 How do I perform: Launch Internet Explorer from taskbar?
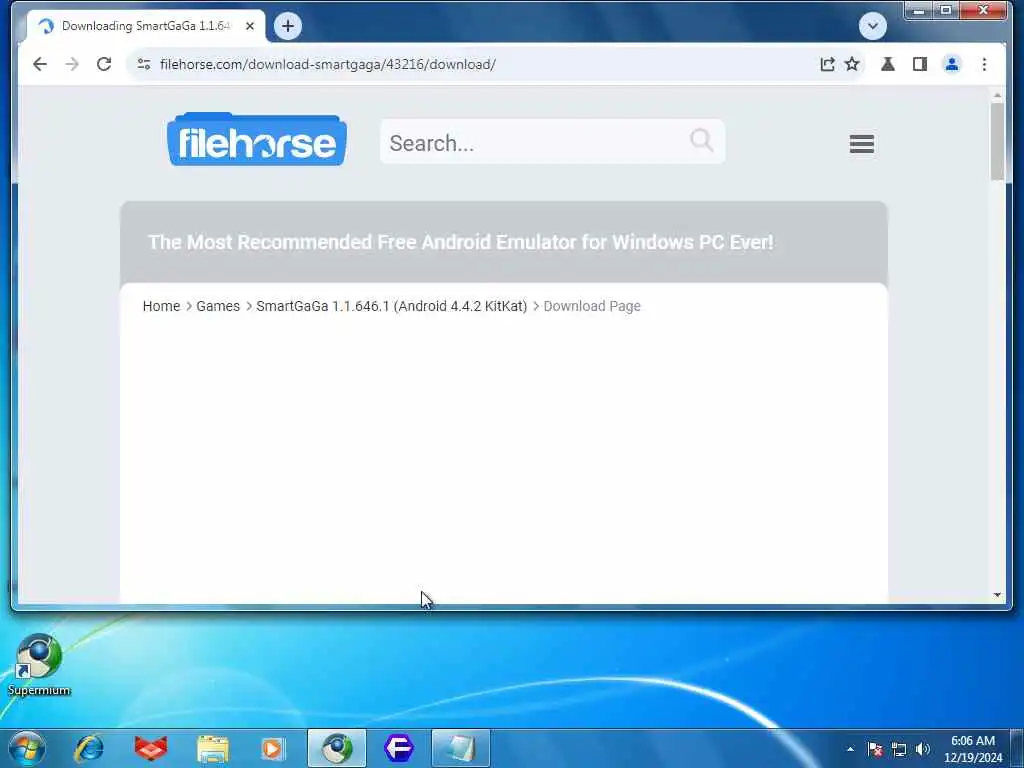tap(89, 748)
